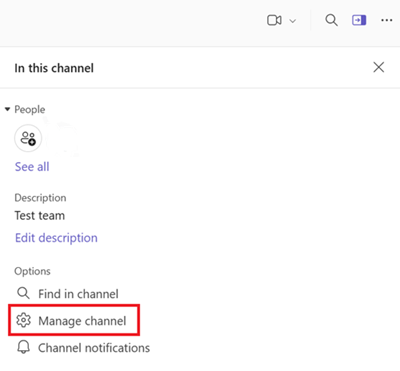Open the meeting options dropdown chevron
Screen dimensions: 400x371
(293, 21)
